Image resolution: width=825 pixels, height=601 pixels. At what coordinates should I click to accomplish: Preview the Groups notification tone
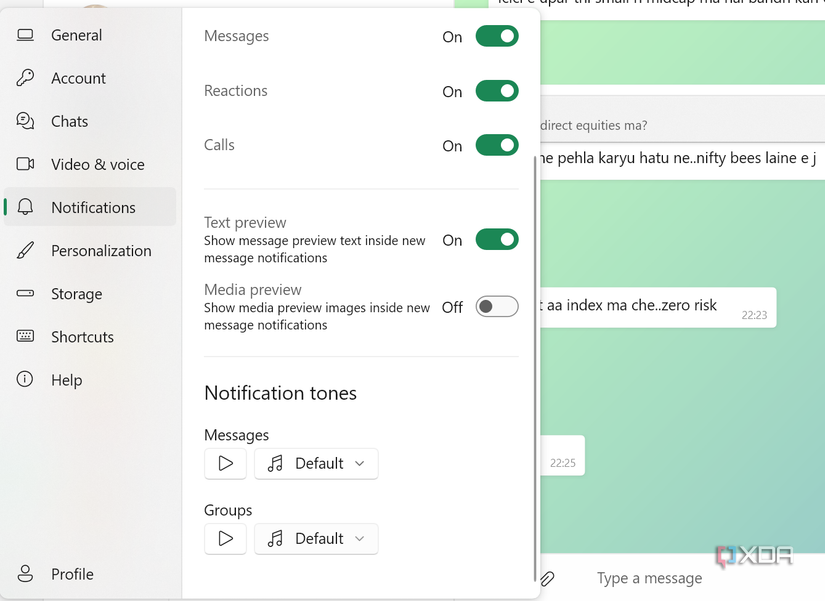[225, 539]
